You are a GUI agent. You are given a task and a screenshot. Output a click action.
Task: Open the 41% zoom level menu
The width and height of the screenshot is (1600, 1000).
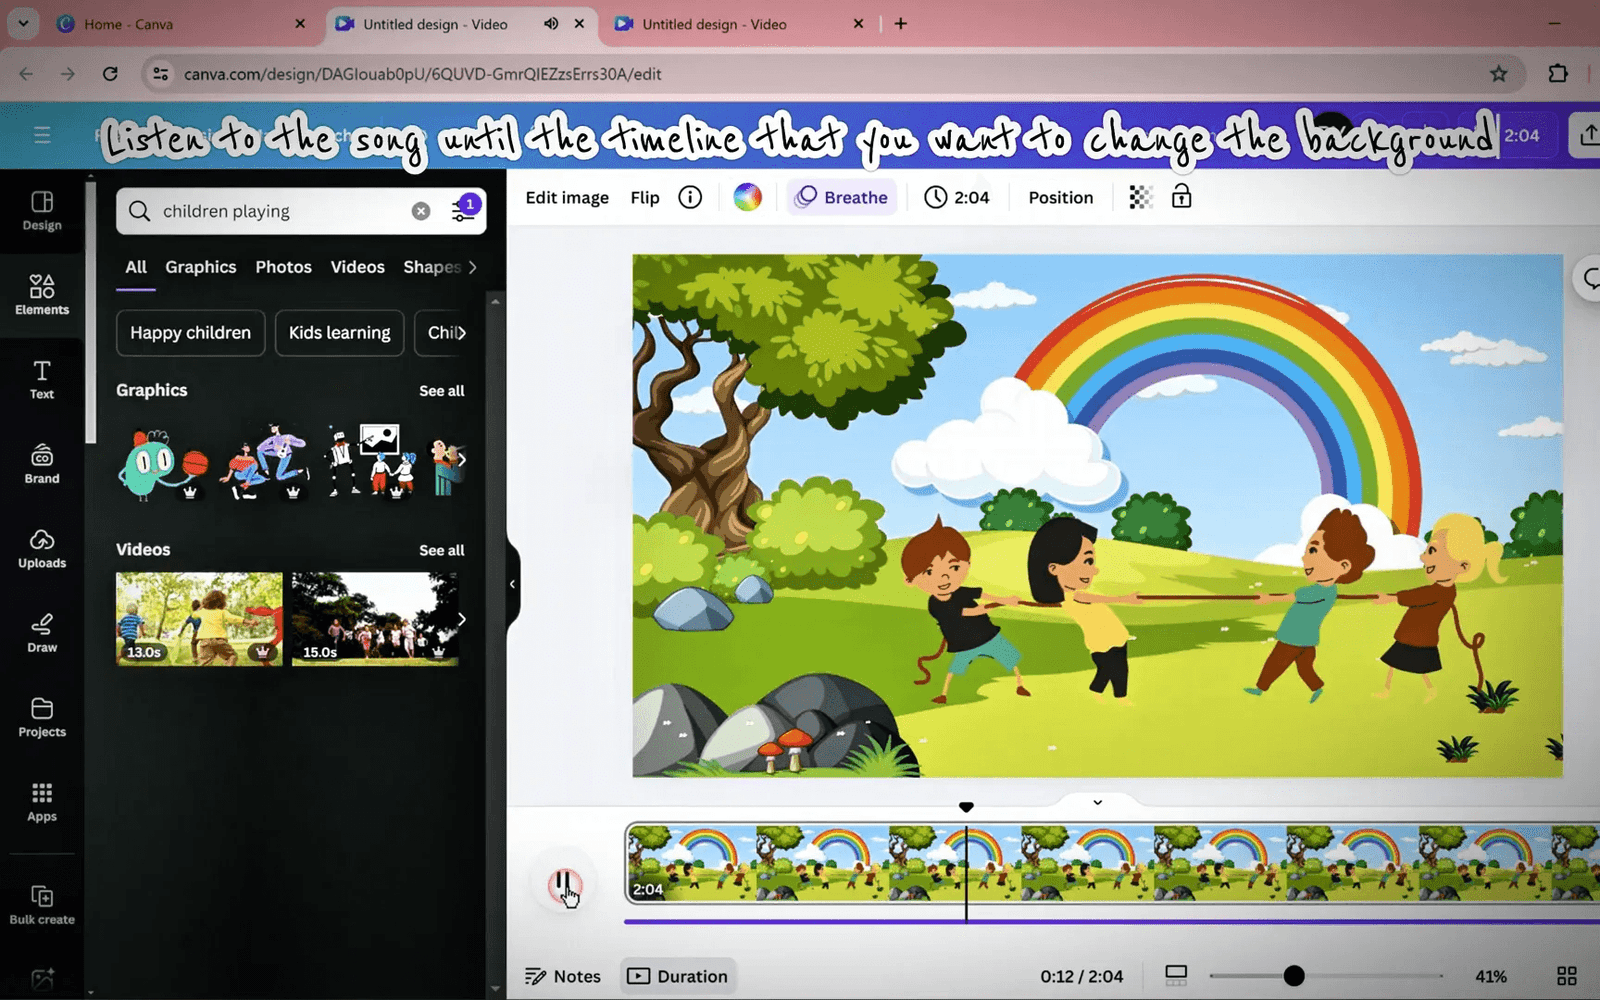click(x=1491, y=976)
